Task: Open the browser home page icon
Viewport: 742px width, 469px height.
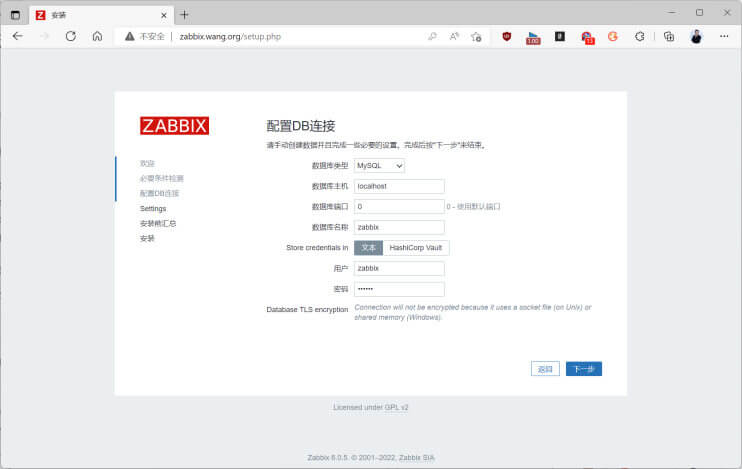Action: 97,36
